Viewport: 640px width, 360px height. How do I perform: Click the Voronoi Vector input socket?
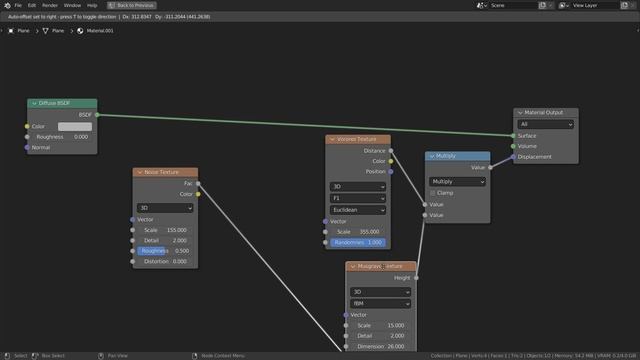pyautogui.click(x=325, y=222)
